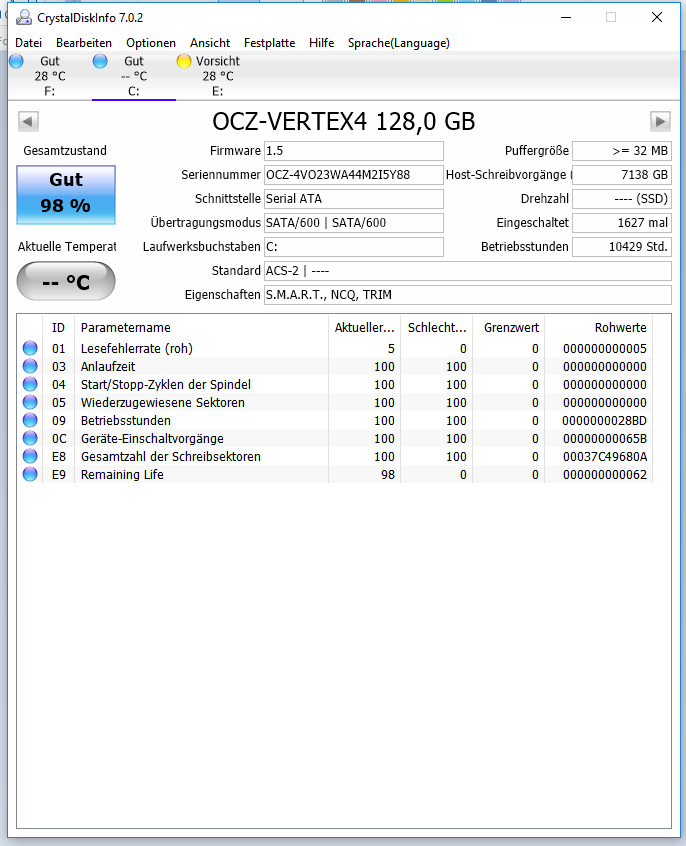
Task: Select the E: Vorsicht drive tab
Action: tap(218, 76)
